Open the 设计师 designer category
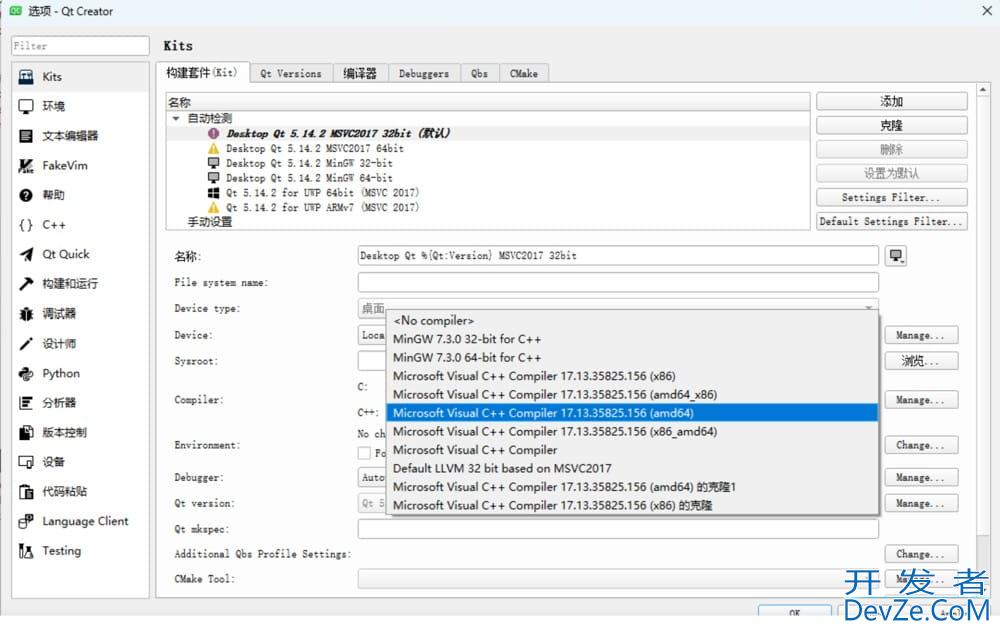The image size is (1000, 632). pyautogui.click(x=80, y=344)
